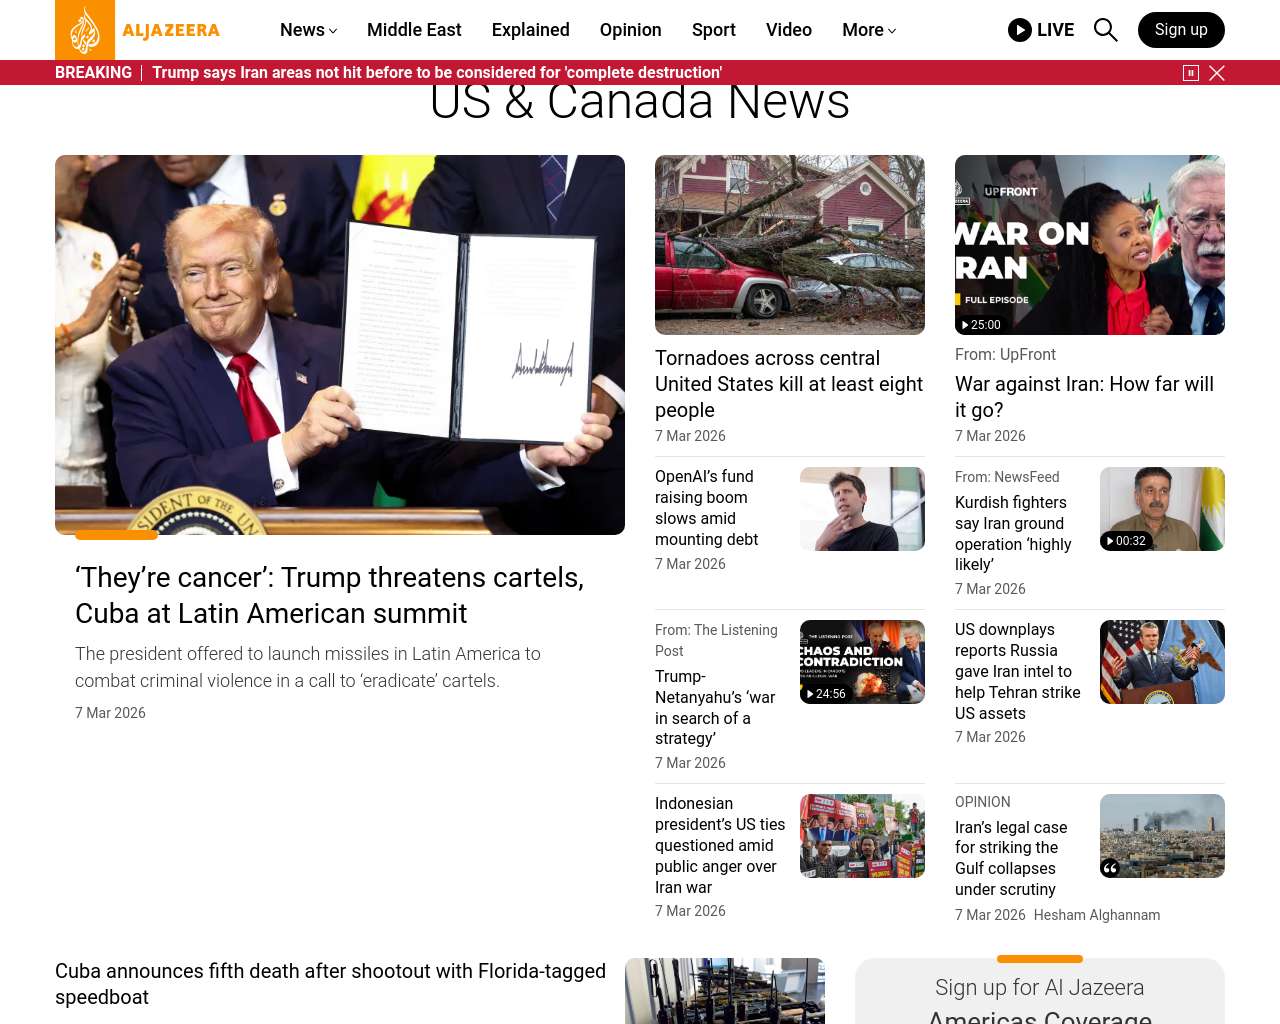This screenshot has height=1024, width=1280.
Task: Click the opinion quote icon on thumbnail
Action: coord(1110,868)
